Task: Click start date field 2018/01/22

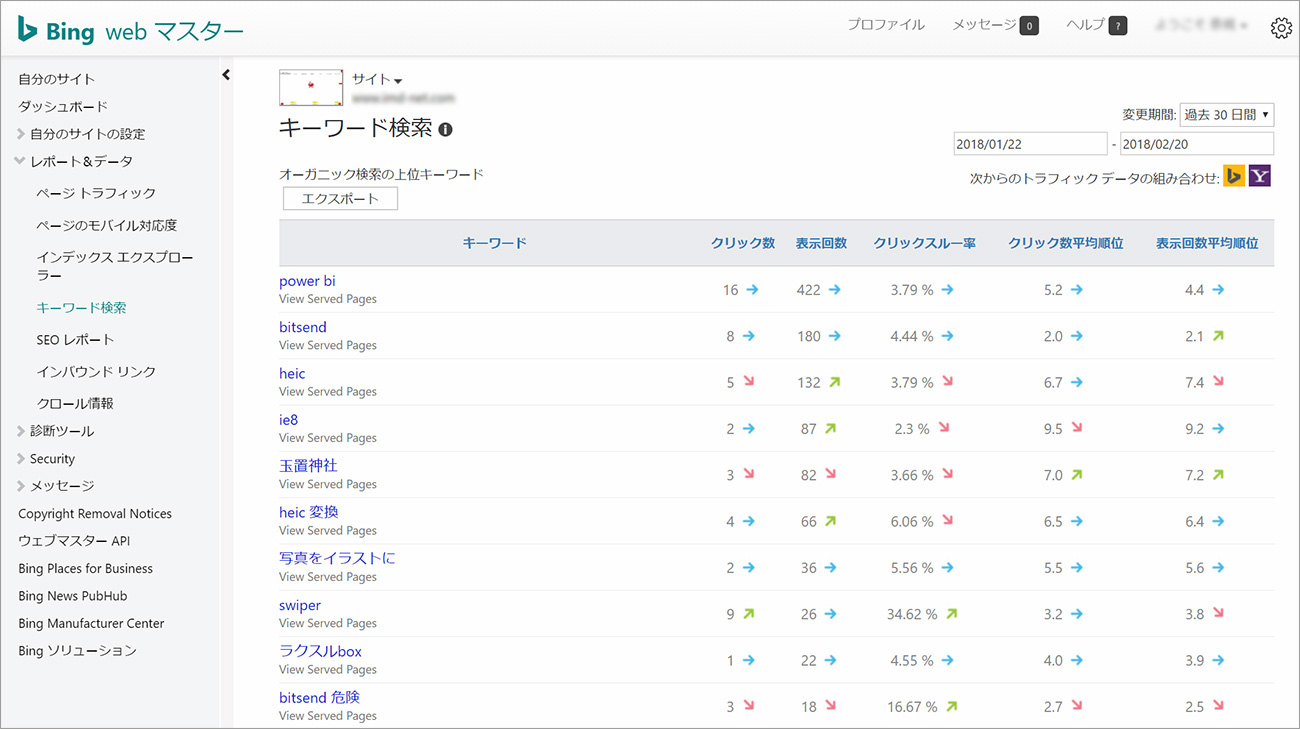Action: click(1030, 144)
